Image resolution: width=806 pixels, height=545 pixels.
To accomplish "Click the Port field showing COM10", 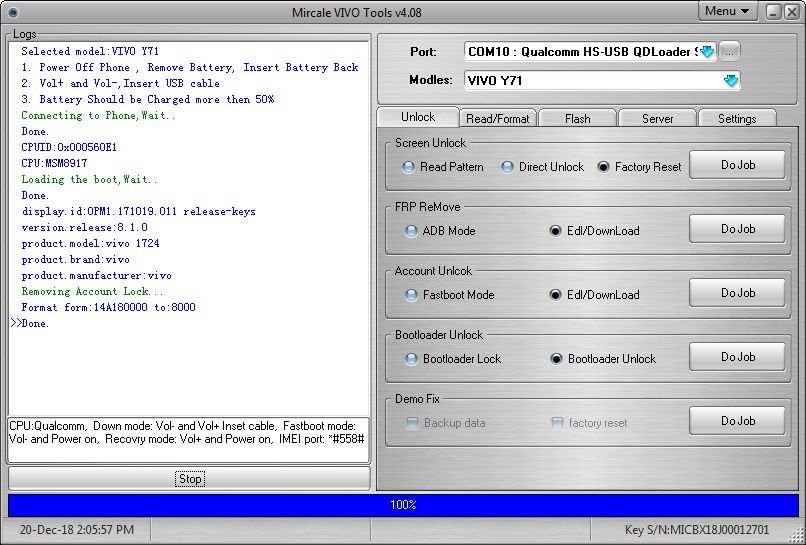I will [590, 51].
